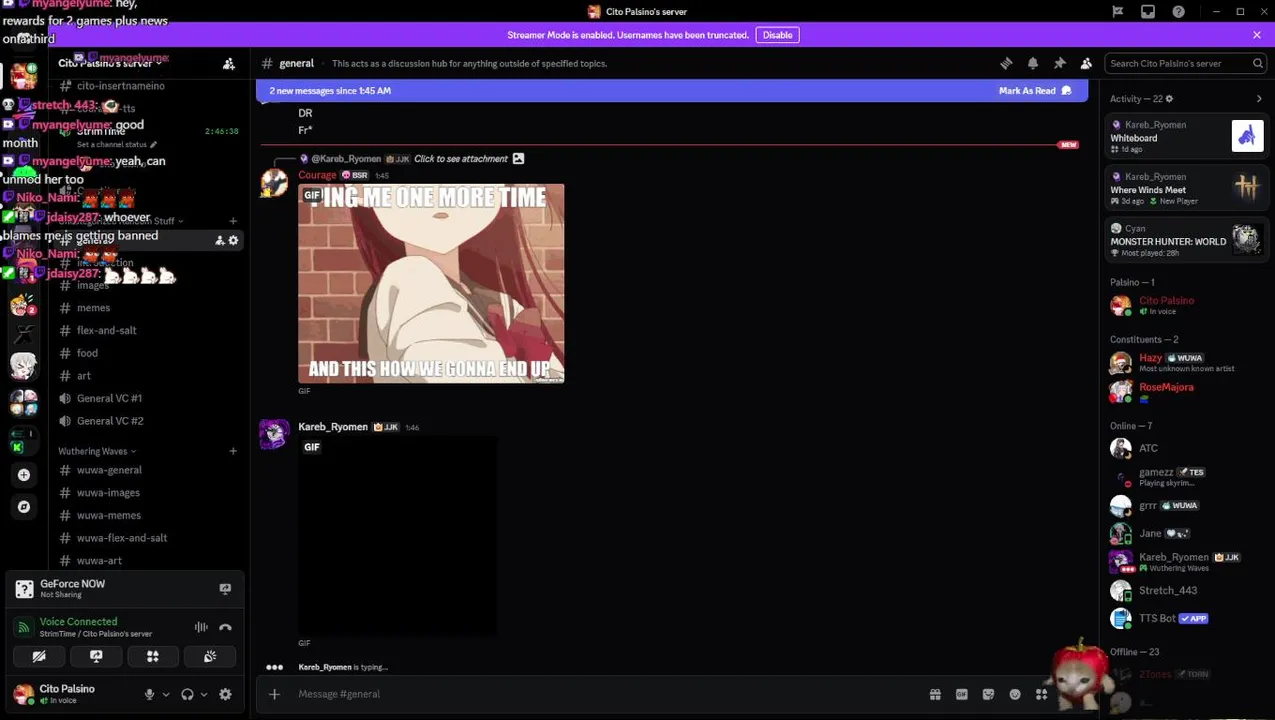The image size is (1275, 720).
Task: Open the apps launcher in message bar
Action: coord(1041,694)
